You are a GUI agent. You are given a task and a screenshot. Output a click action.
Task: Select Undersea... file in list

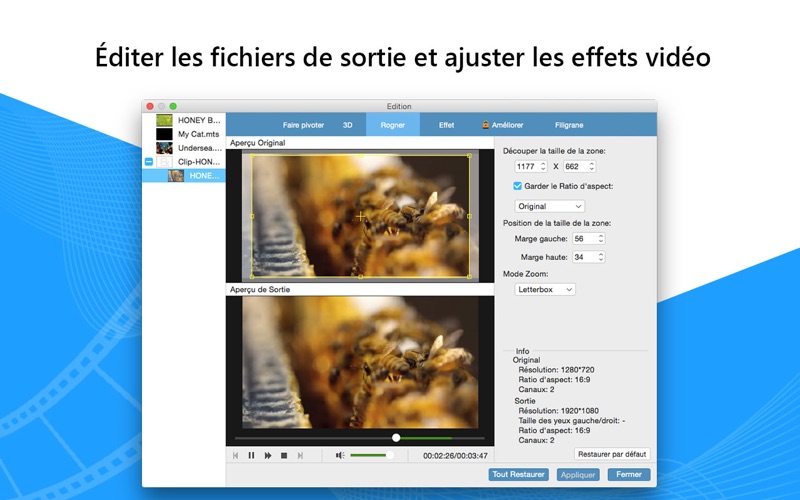click(184, 148)
